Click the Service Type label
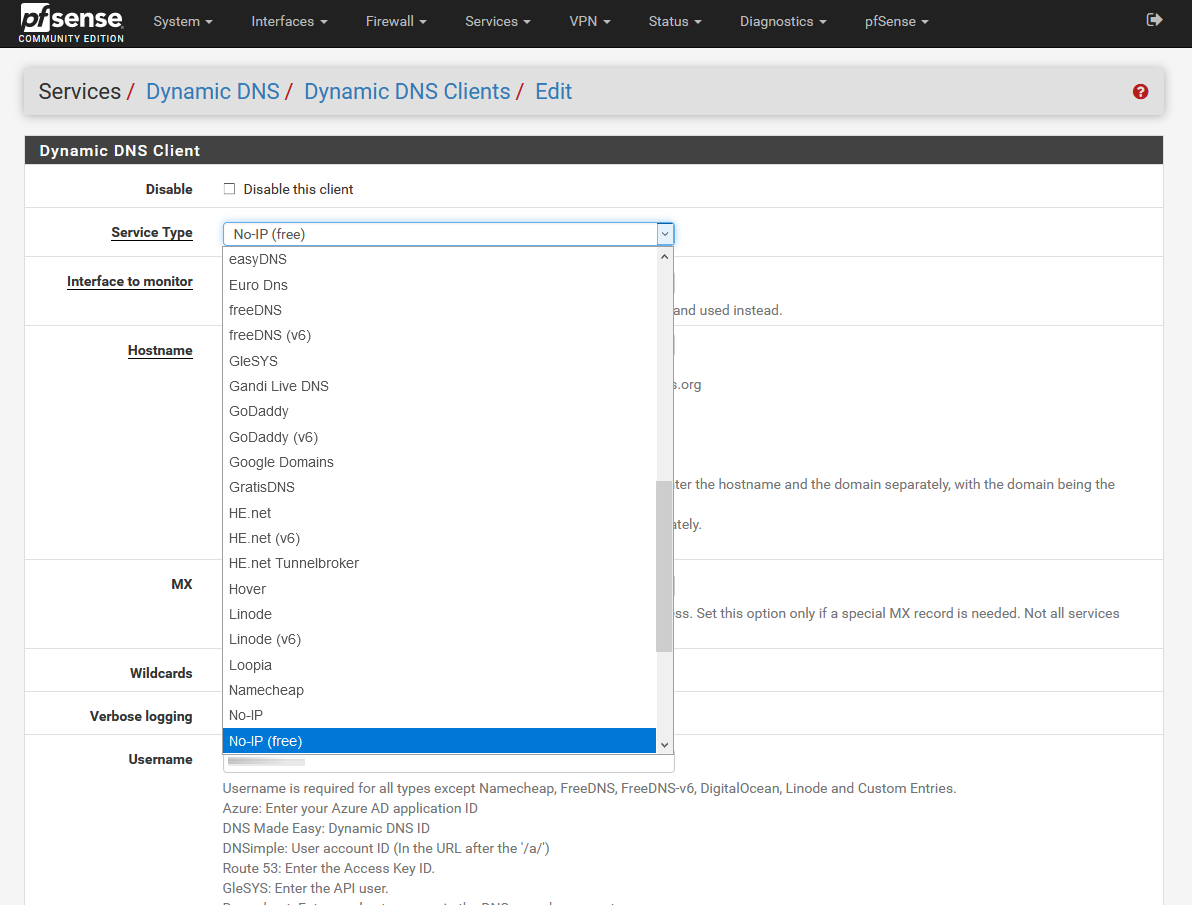The image size is (1192, 905). (x=152, y=233)
